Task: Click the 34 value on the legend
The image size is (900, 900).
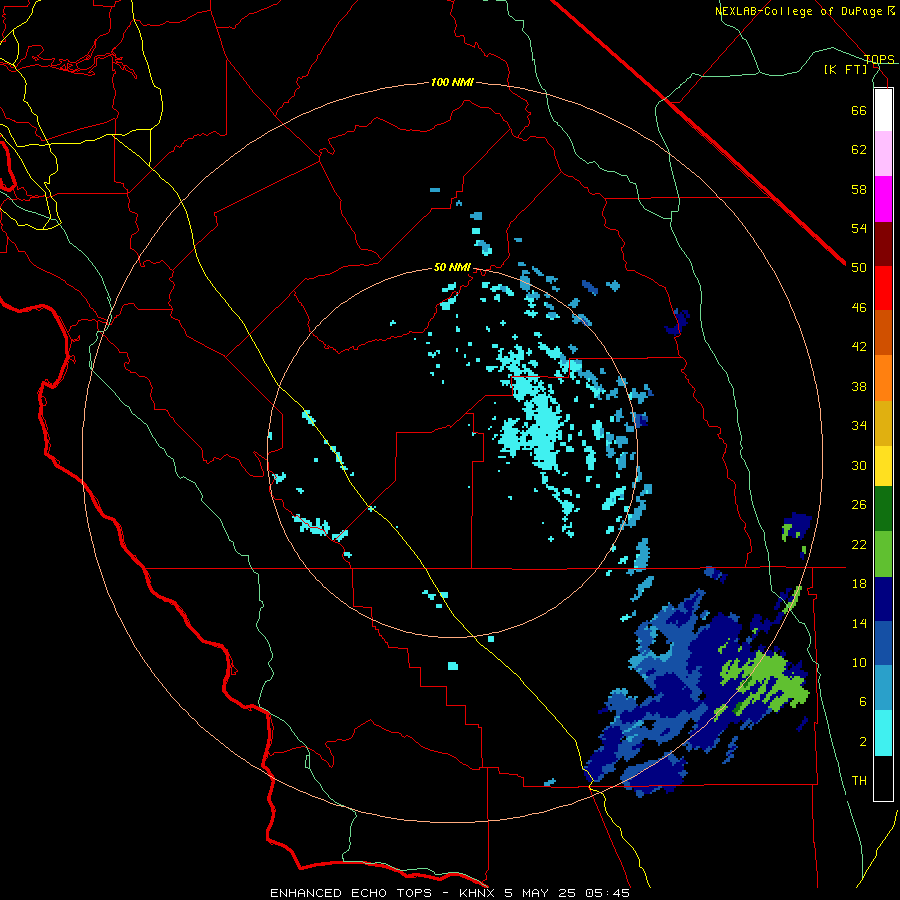Action: click(x=859, y=426)
